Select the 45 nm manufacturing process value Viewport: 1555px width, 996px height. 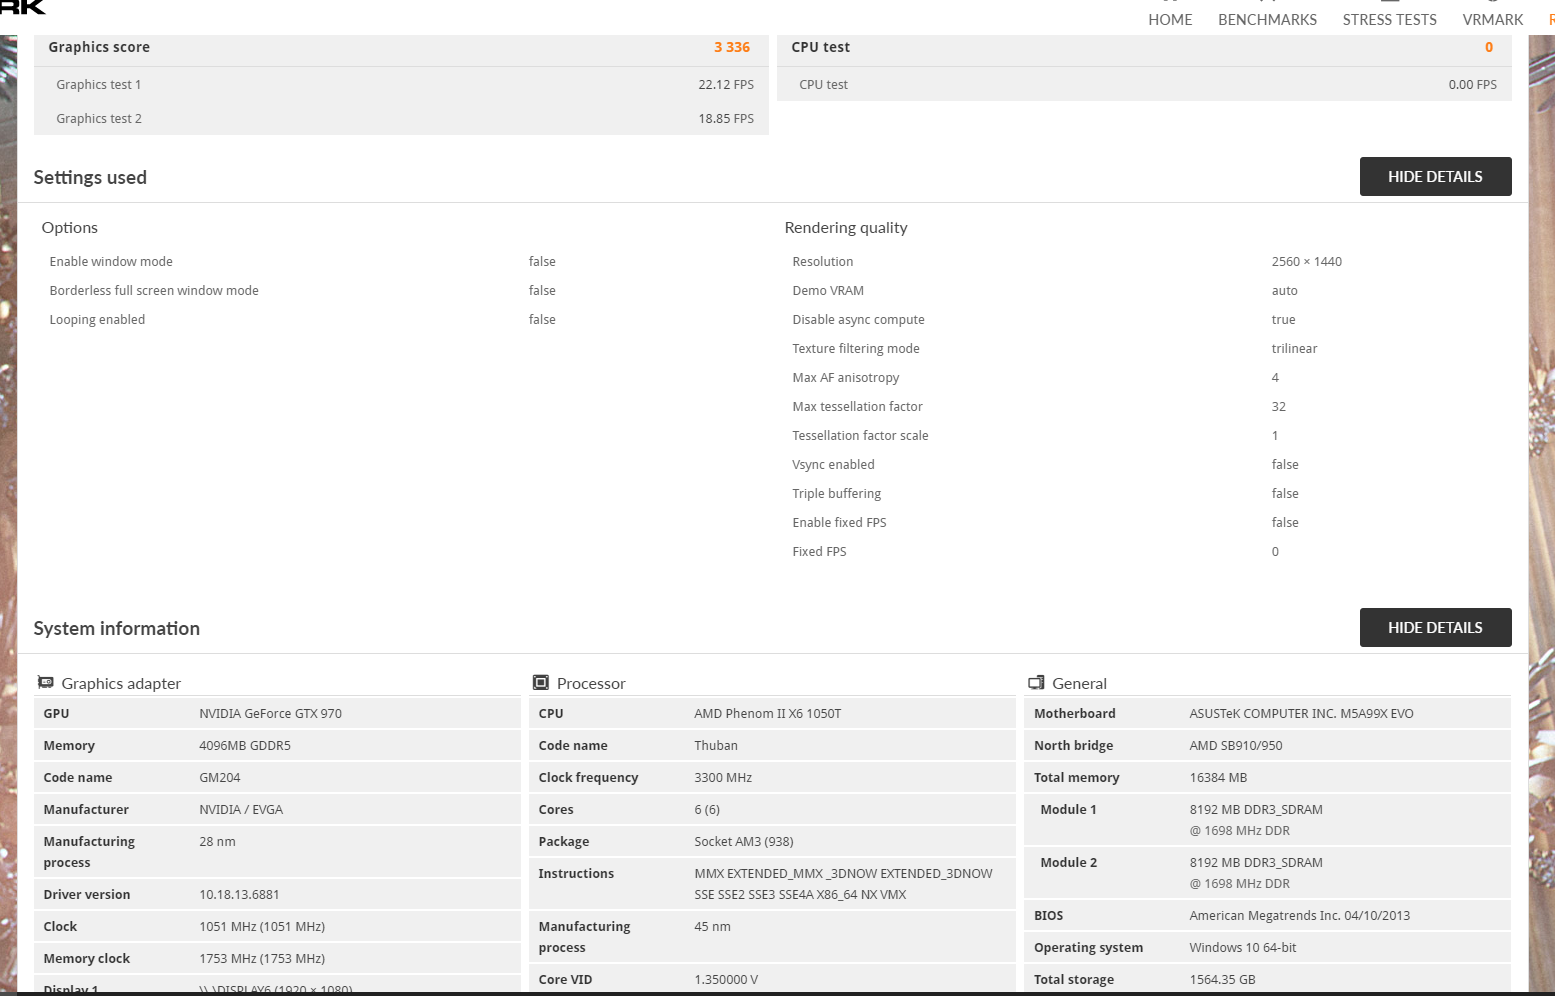pos(712,927)
